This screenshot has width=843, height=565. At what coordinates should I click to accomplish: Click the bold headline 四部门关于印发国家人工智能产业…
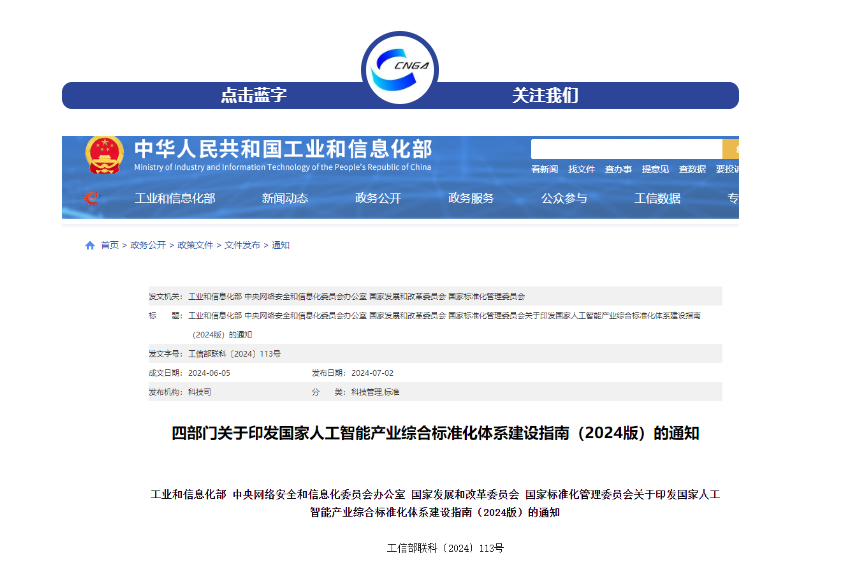[435, 433]
